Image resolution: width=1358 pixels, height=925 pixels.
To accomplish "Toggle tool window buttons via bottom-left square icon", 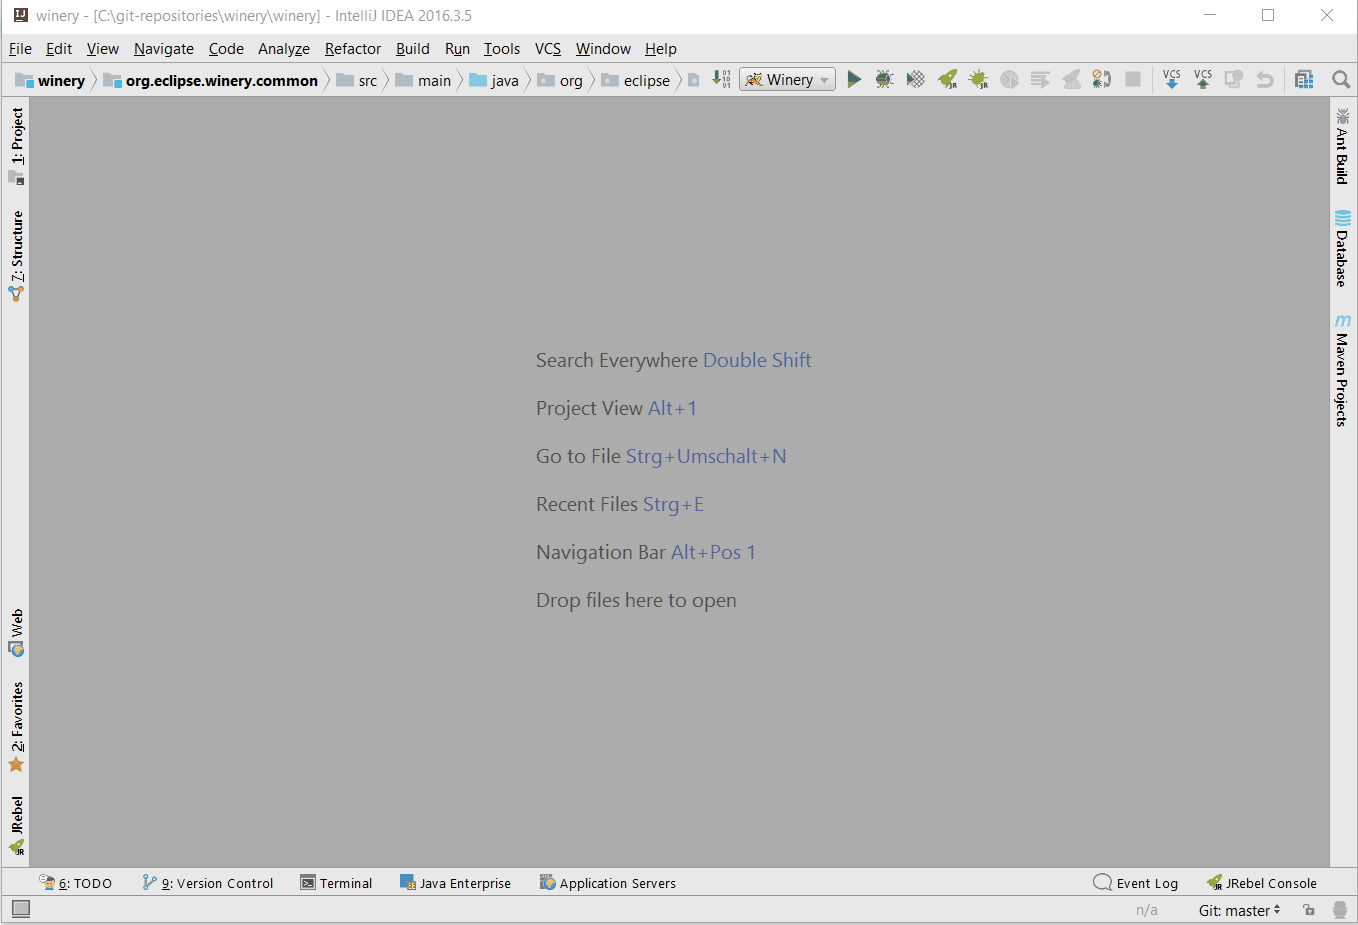I will coord(21,908).
